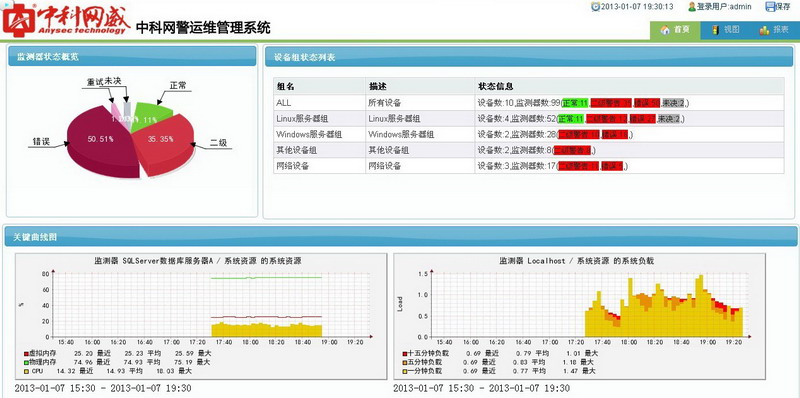Click the 监测器状态概览 panel header
800x398 pixels.
coord(132,57)
